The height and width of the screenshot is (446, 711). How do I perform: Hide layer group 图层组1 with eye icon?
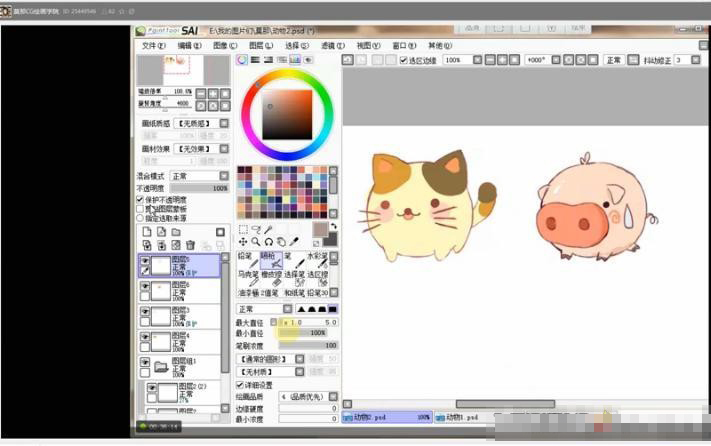pos(145,362)
